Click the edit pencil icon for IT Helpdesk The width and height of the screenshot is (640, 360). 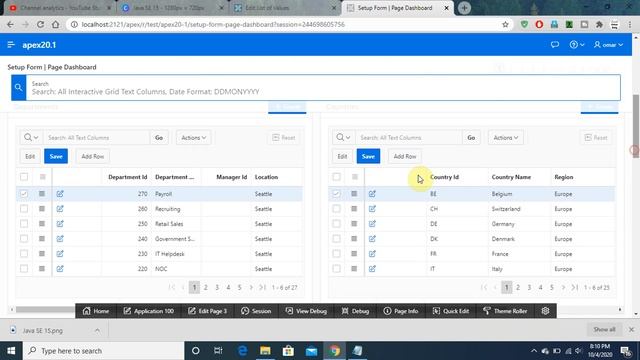coord(60,253)
